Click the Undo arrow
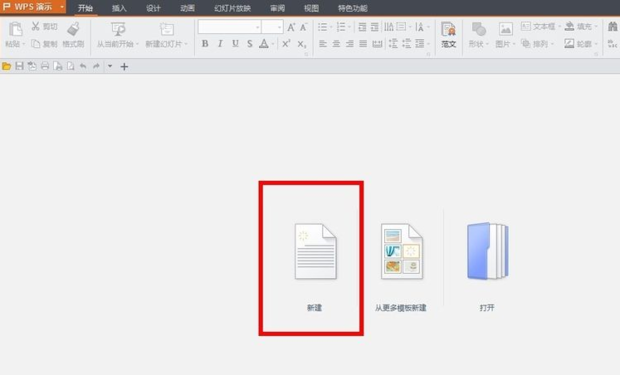The image size is (620, 375). (83, 66)
